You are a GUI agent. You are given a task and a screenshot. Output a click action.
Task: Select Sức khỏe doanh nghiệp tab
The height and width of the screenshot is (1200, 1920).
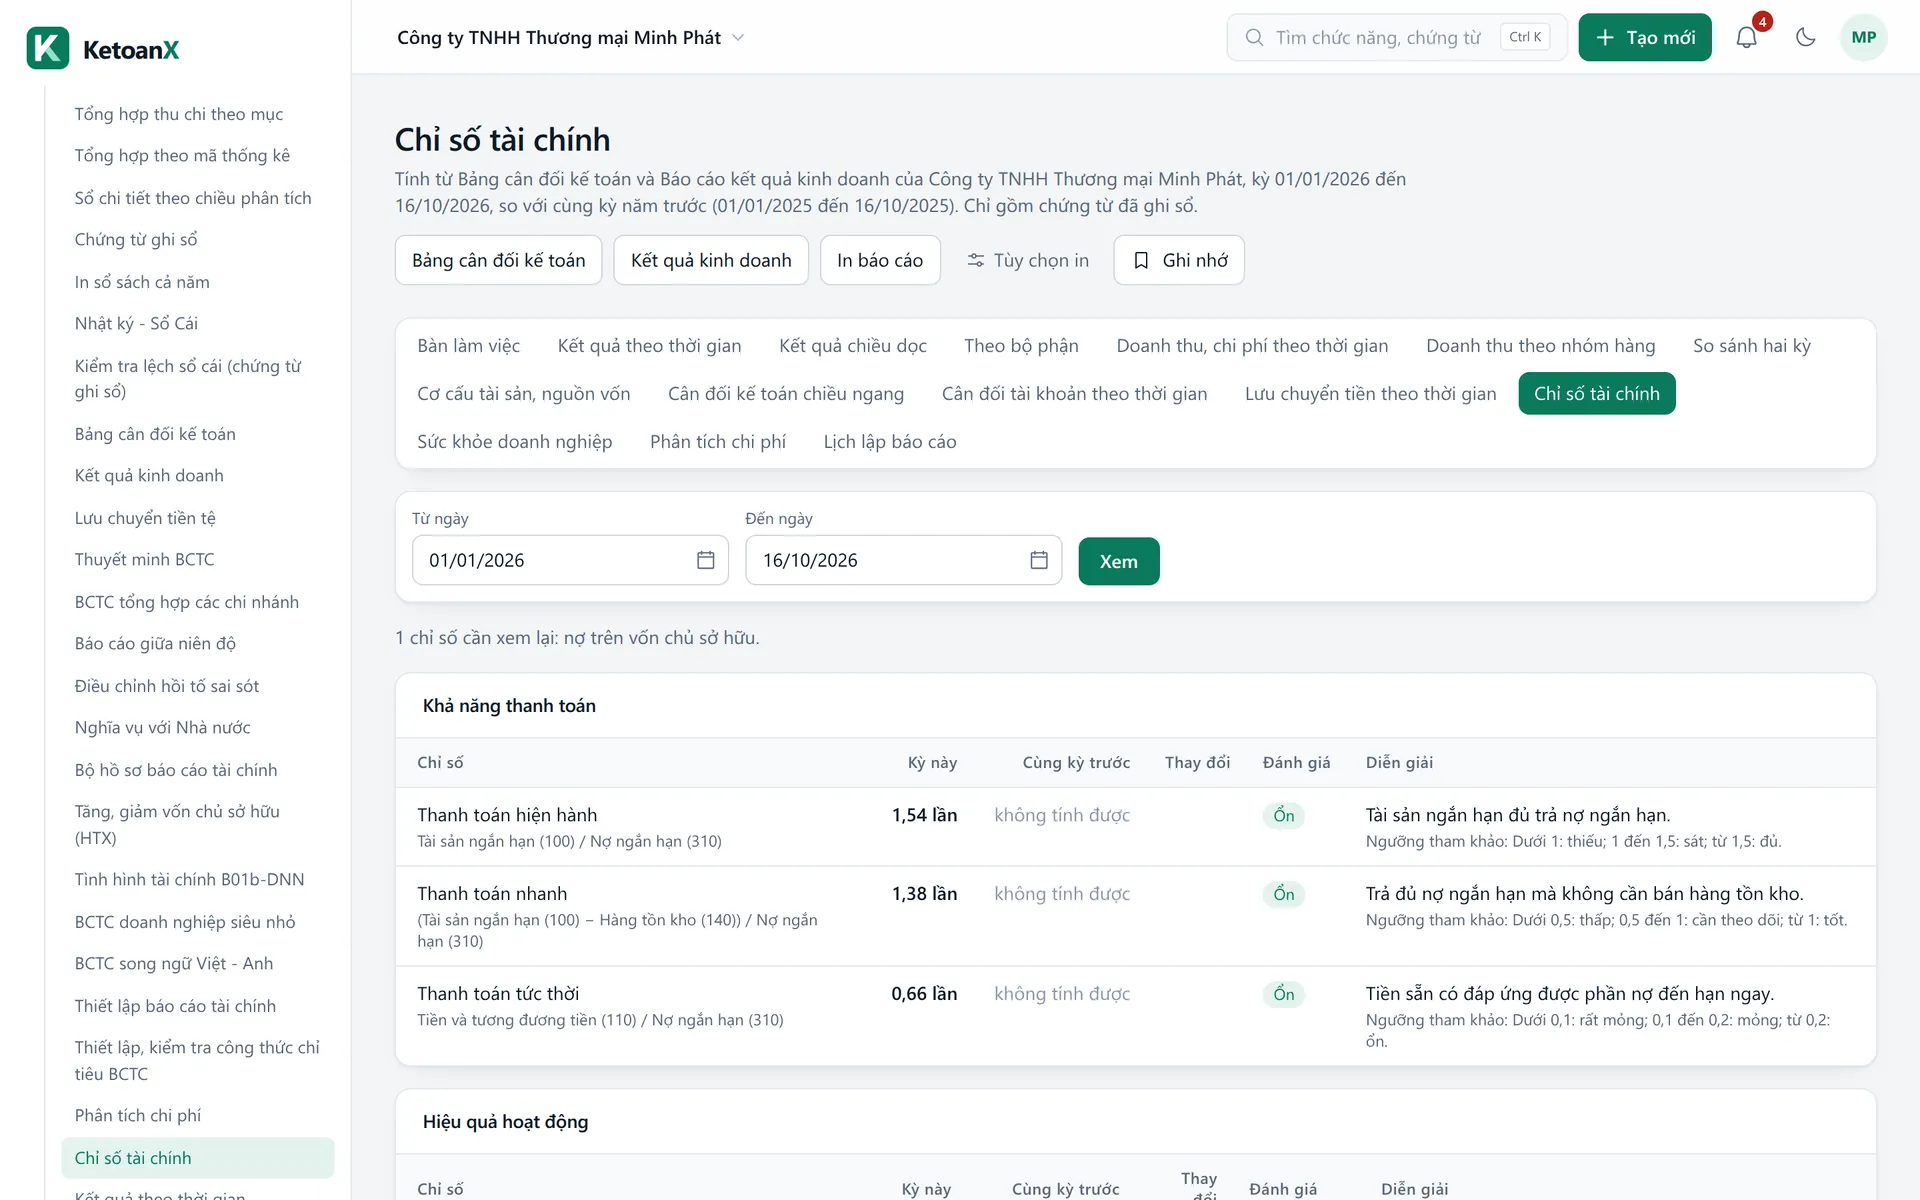pyautogui.click(x=515, y=442)
